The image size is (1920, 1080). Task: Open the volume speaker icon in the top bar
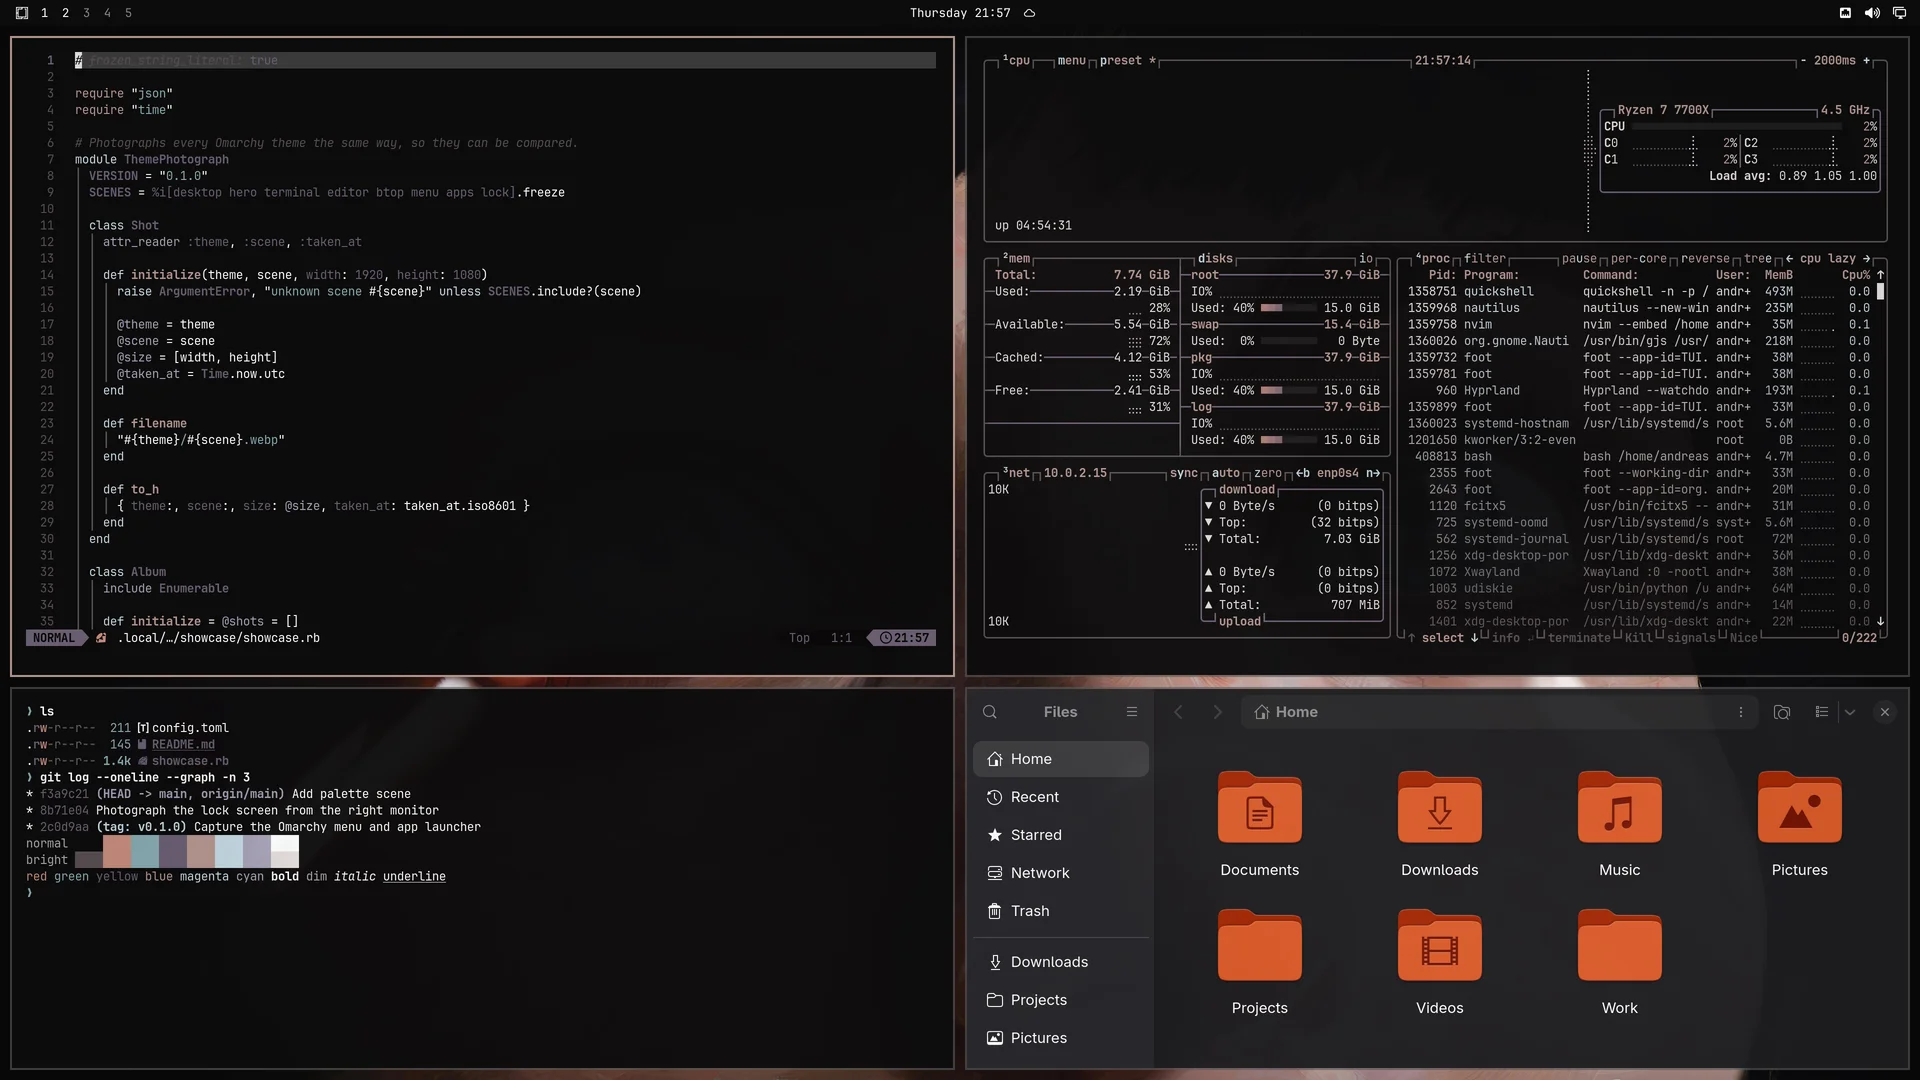click(1872, 13)
